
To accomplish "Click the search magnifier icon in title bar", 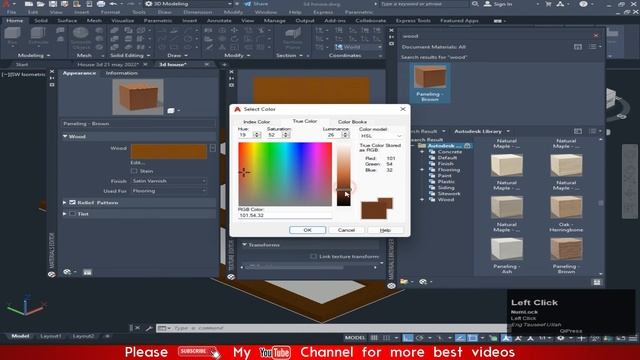I will pos(475,4).
